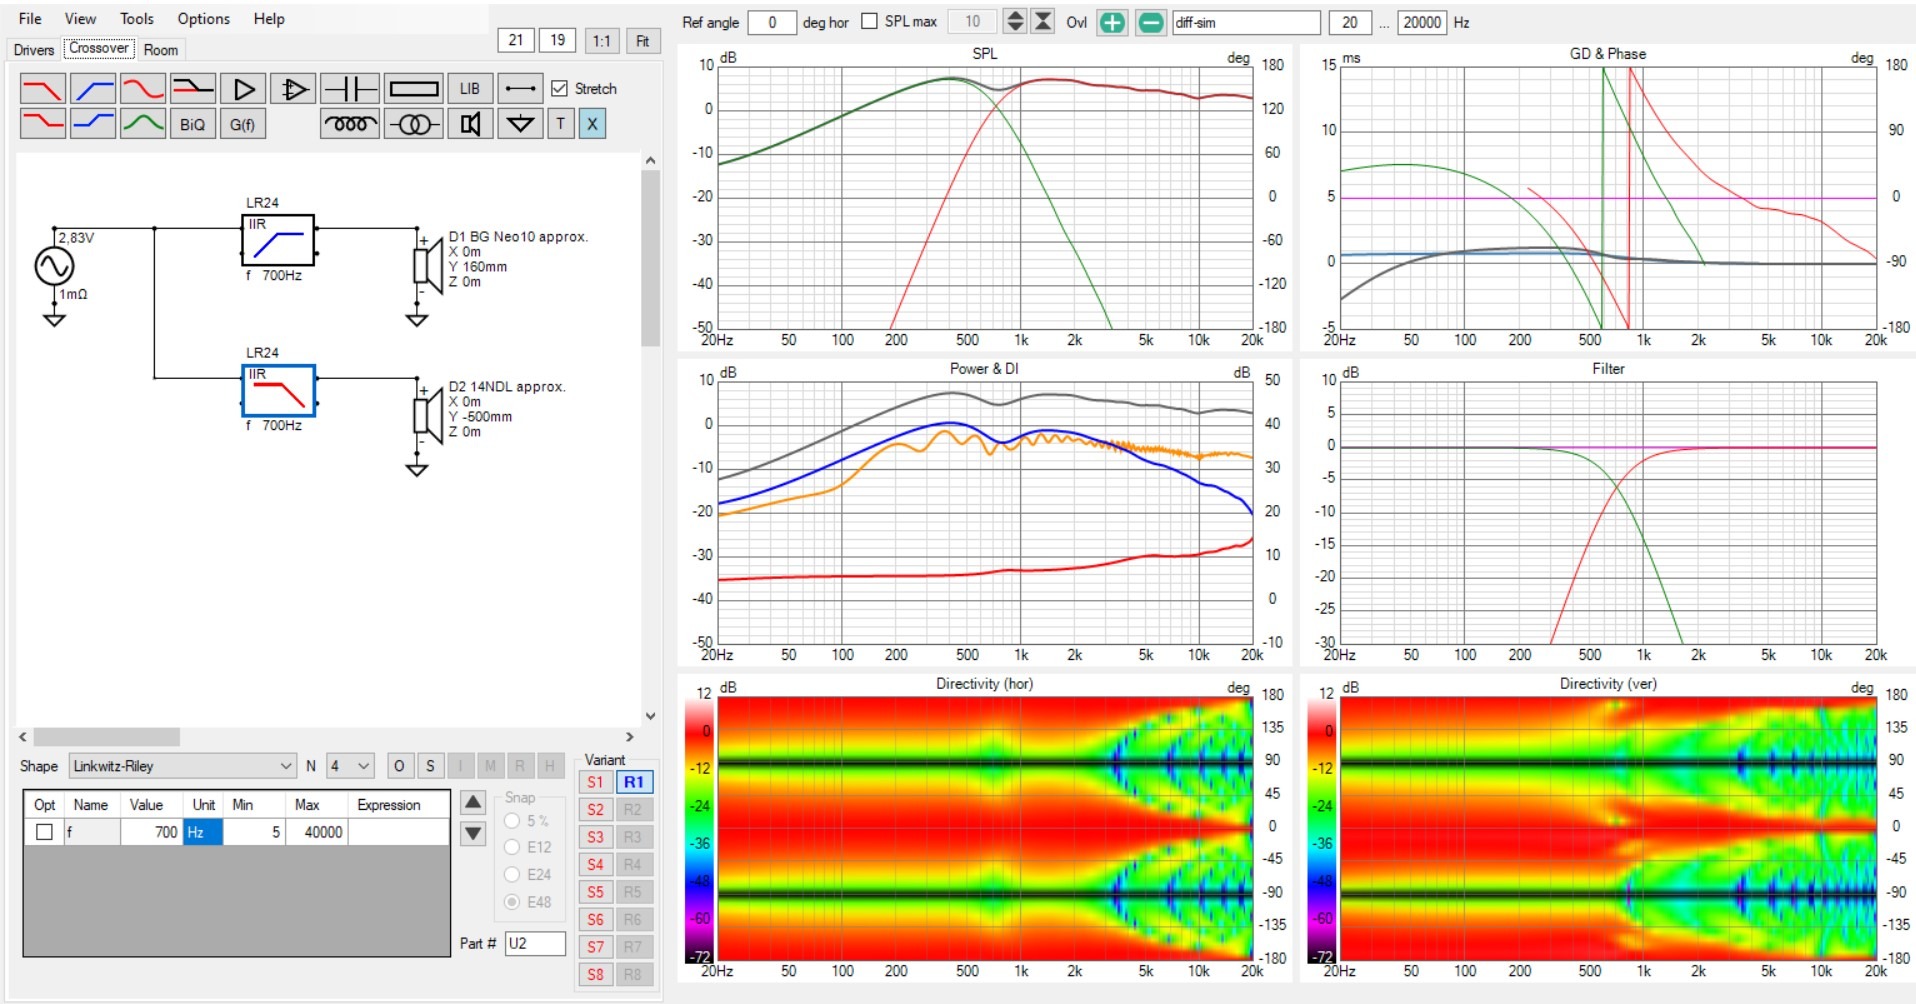Open the Help menu
Viewport: 1916px width, 1004px height.
[x=269, y=19]
